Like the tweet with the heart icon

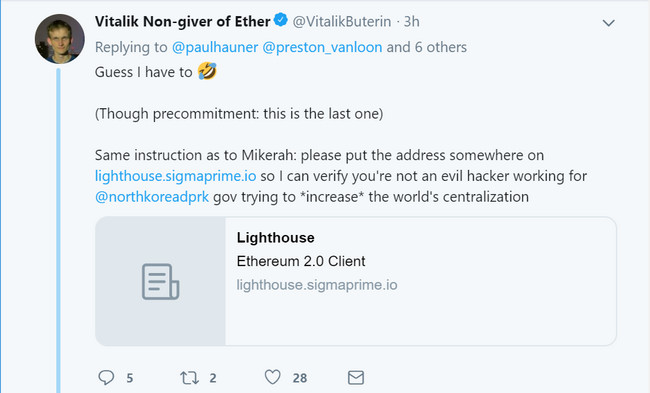(273, 377)
